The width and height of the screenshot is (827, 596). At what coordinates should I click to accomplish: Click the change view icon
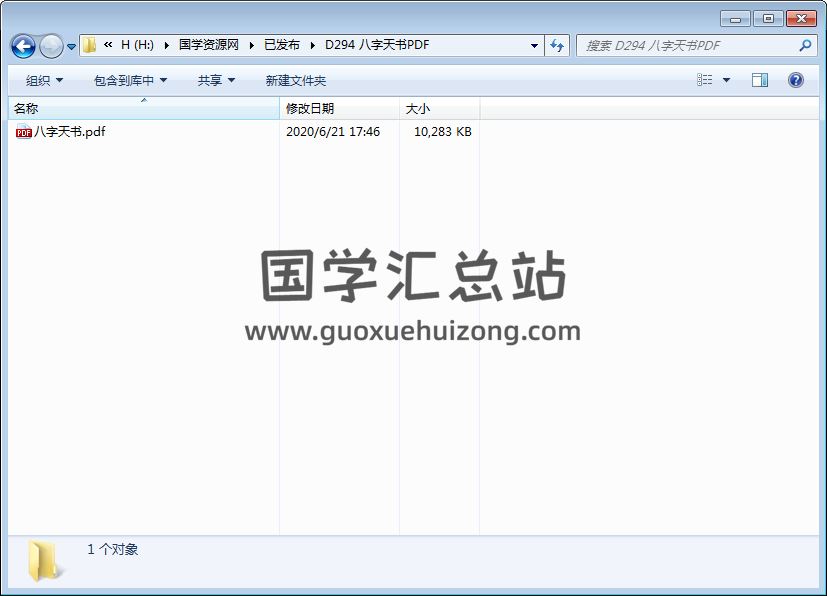705,80
